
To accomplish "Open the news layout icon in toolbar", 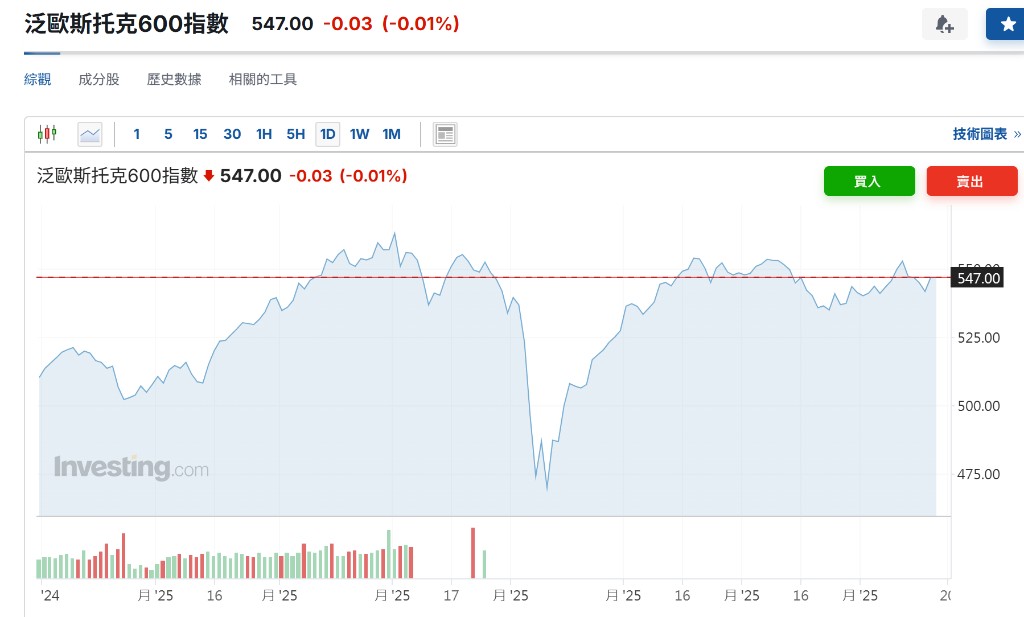I will [445, 134].
